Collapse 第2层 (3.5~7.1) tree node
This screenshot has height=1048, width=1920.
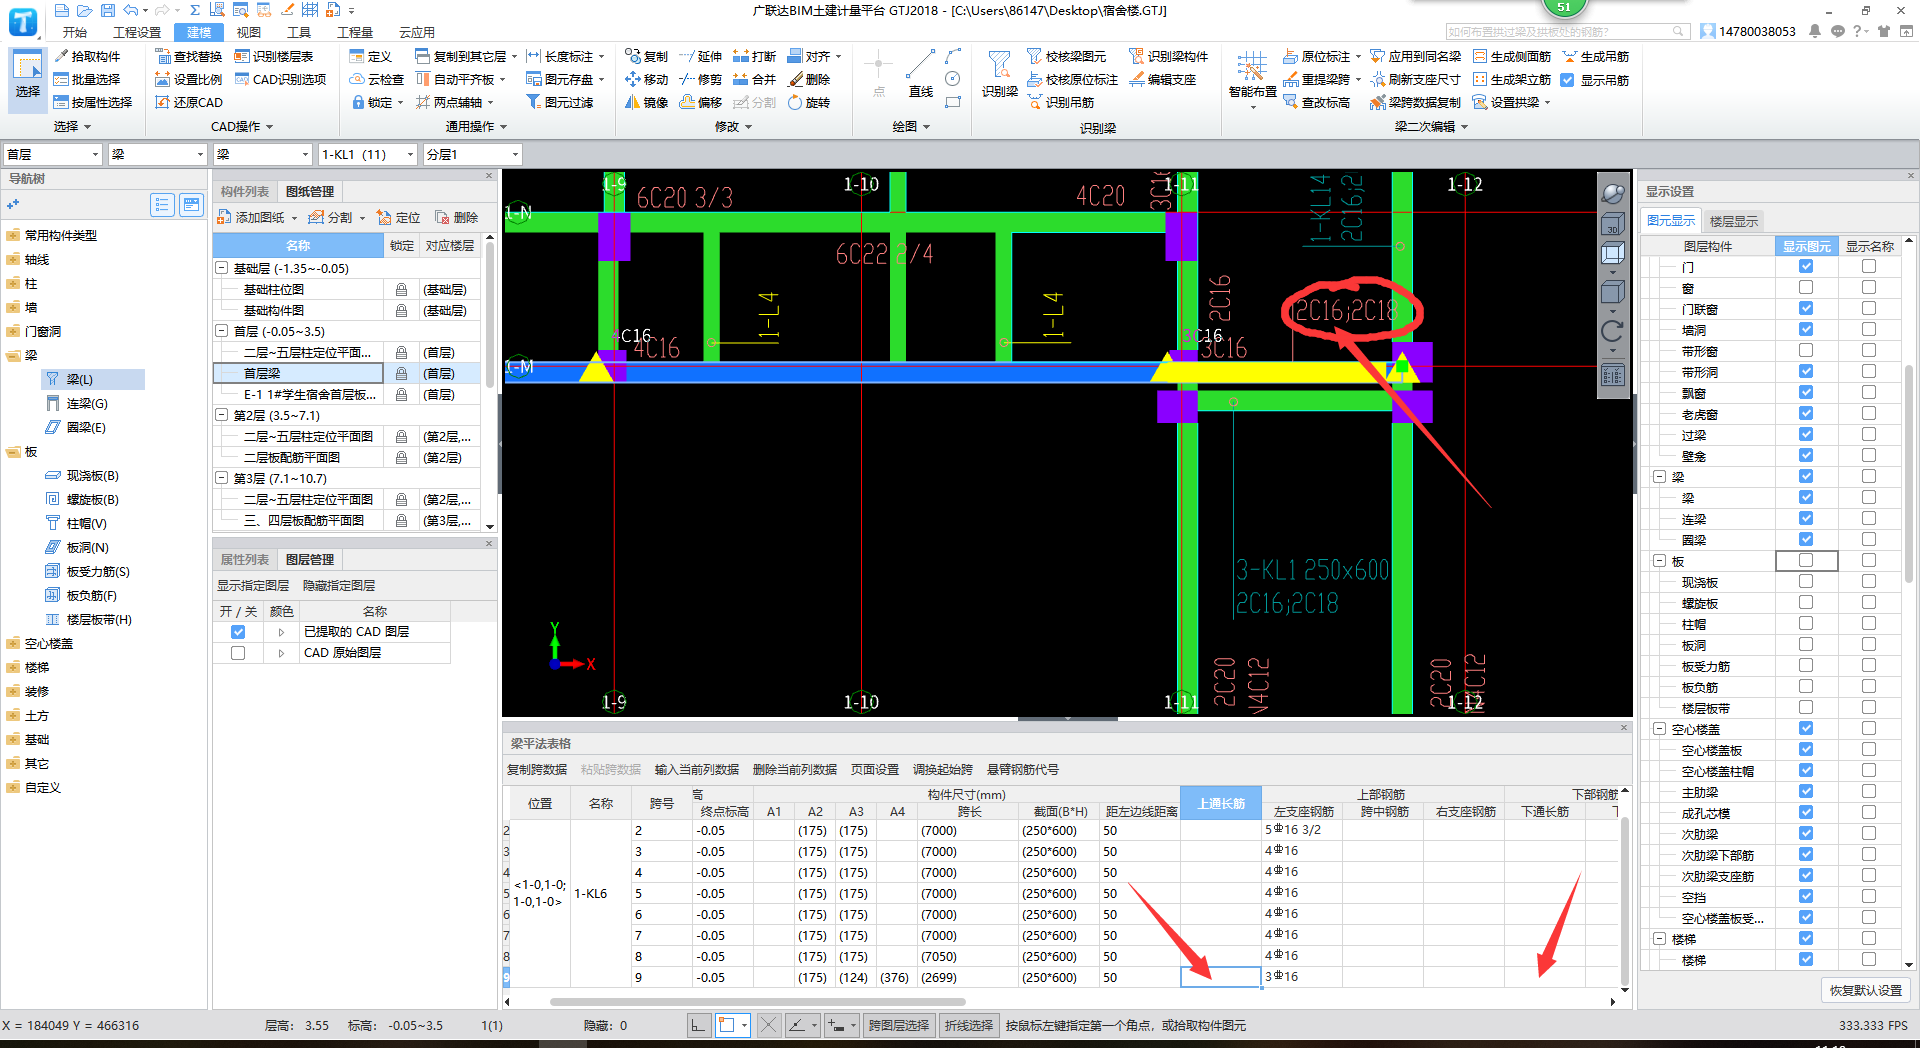click(x=222, y=415)
